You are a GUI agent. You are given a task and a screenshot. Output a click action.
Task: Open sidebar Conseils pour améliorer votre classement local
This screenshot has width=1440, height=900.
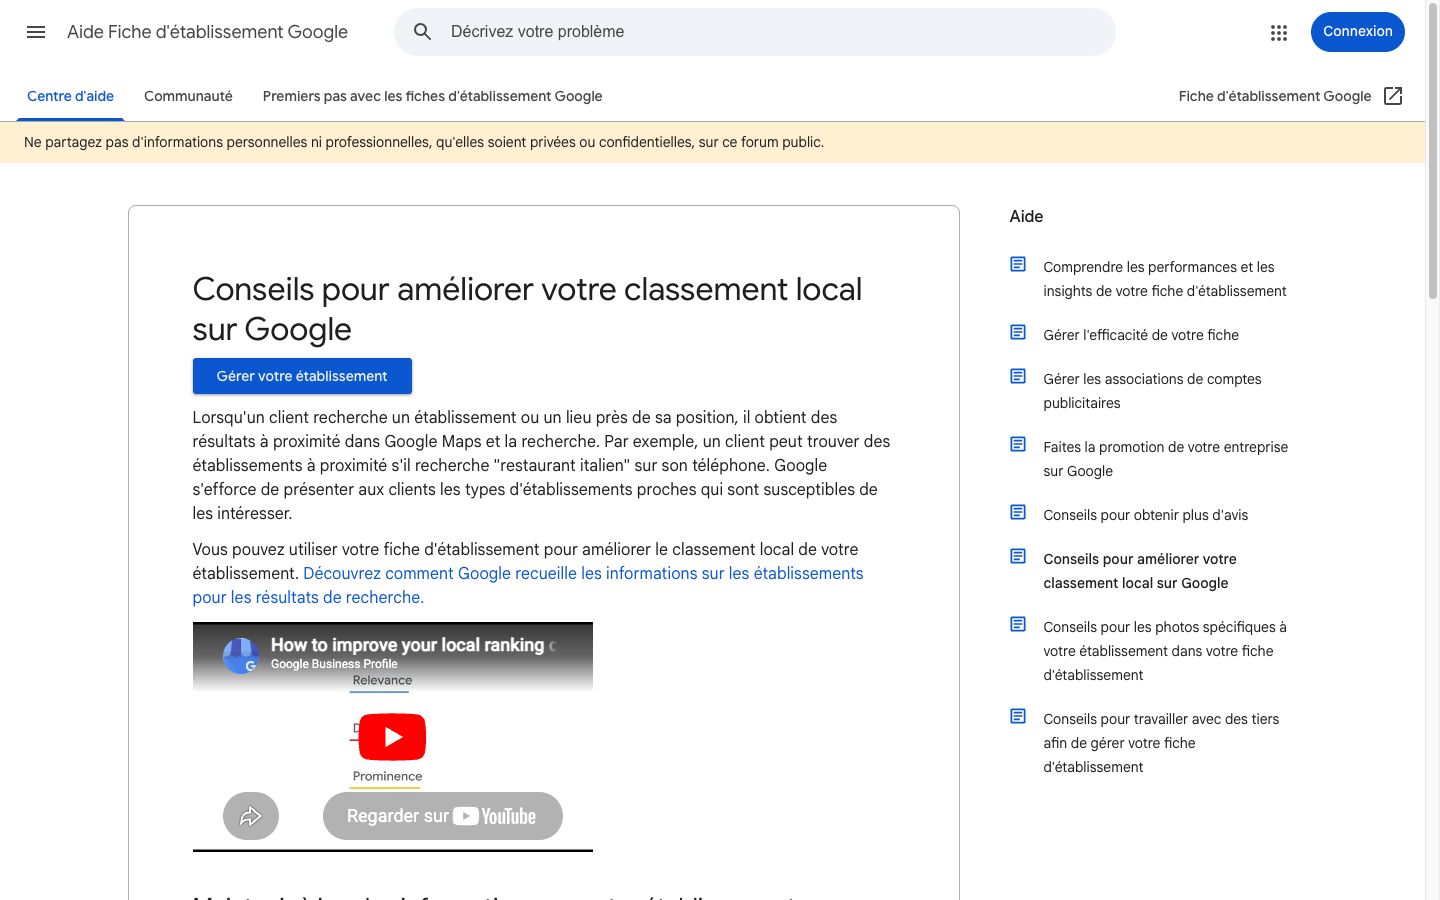coord(1140,571)
